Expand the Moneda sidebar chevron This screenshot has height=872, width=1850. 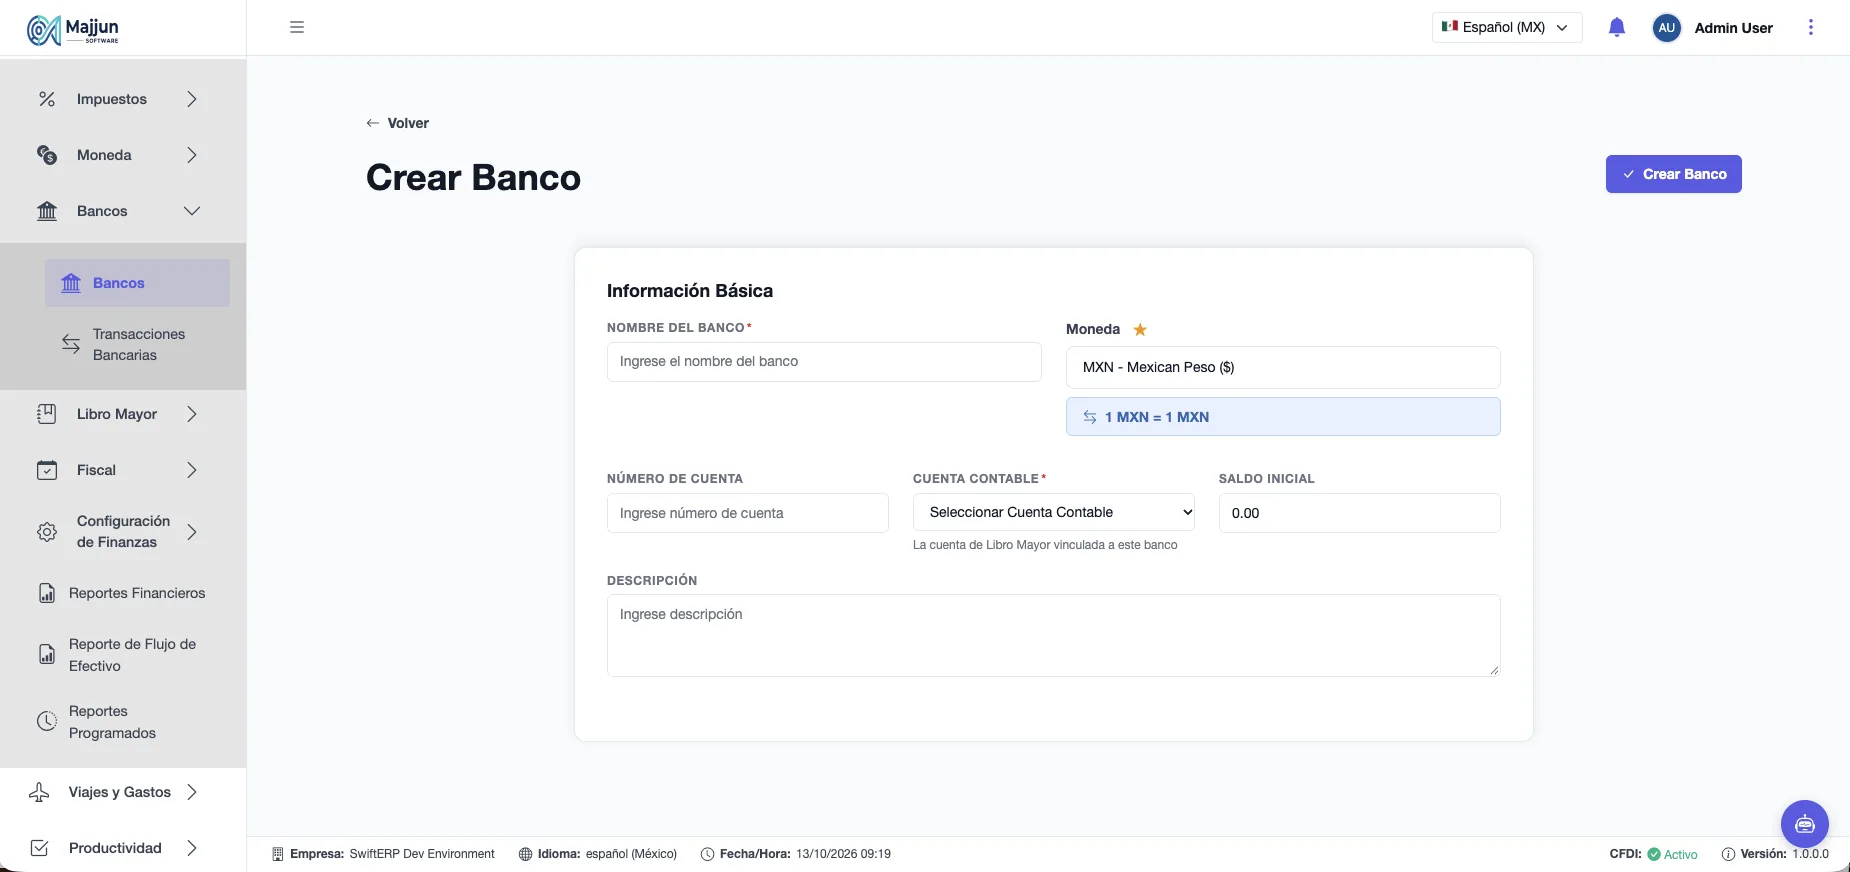[192, 155]
